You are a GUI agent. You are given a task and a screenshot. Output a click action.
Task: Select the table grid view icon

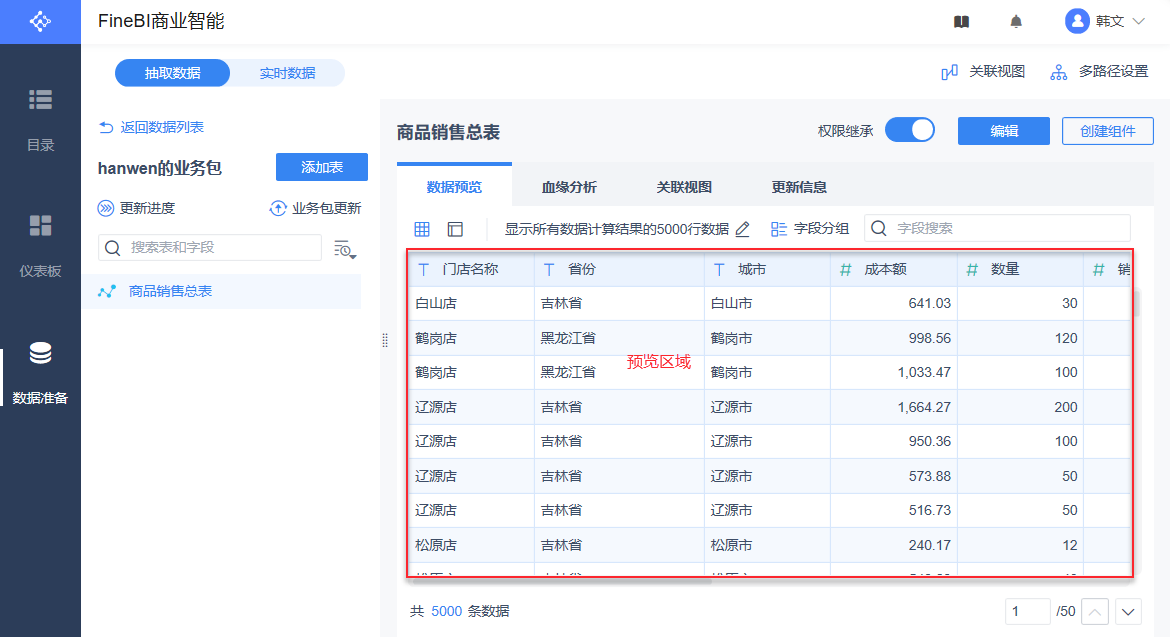coord(422,229)
